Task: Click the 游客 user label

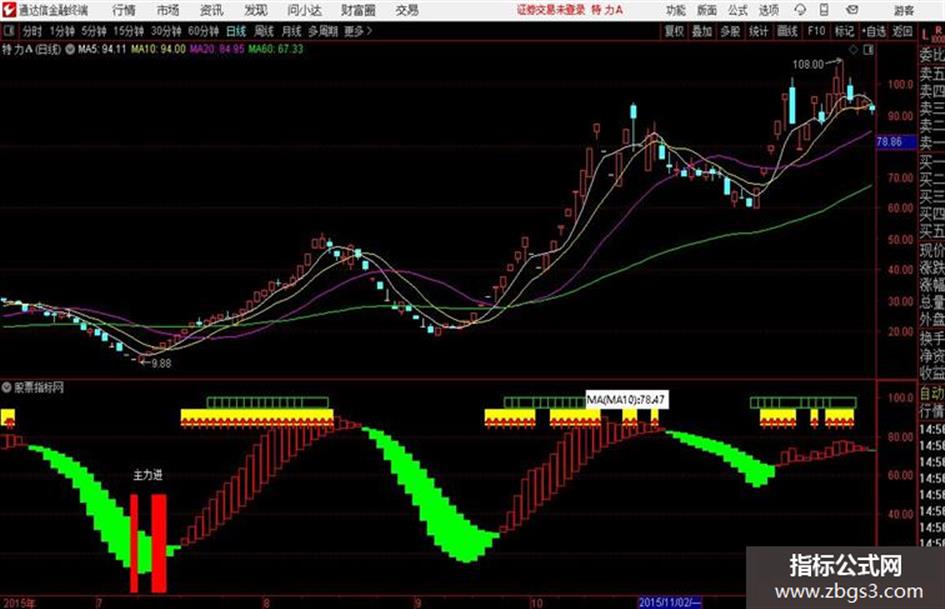Action: click(x=903, y=10)
